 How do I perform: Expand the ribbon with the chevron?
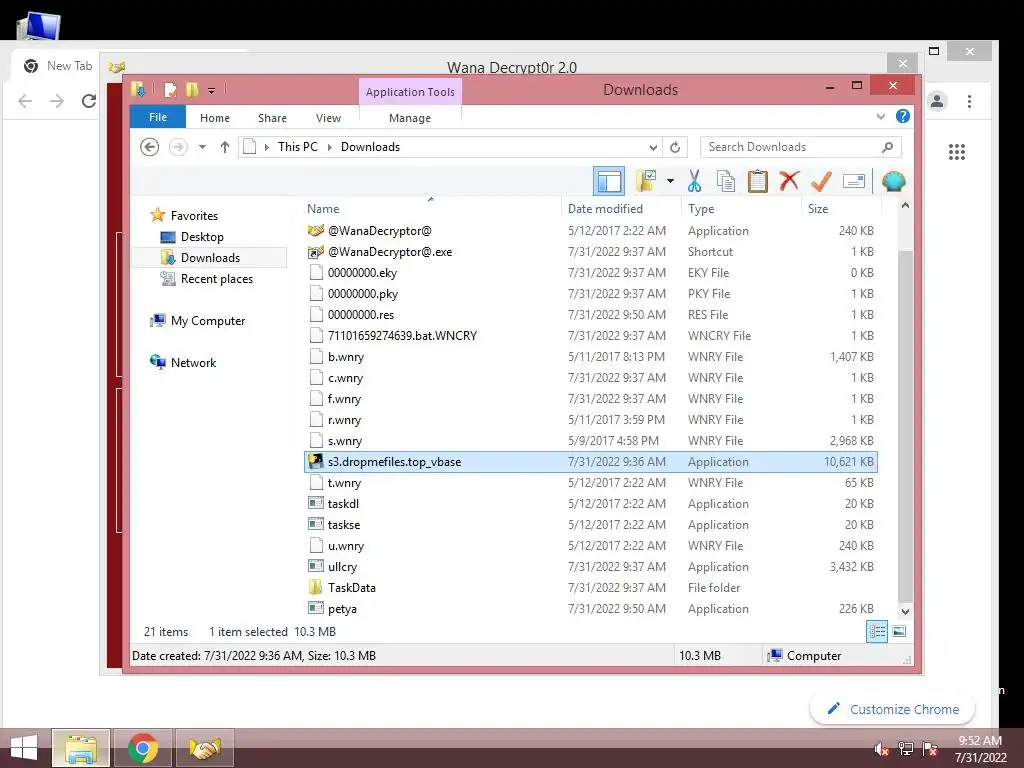tap(880, 116)
